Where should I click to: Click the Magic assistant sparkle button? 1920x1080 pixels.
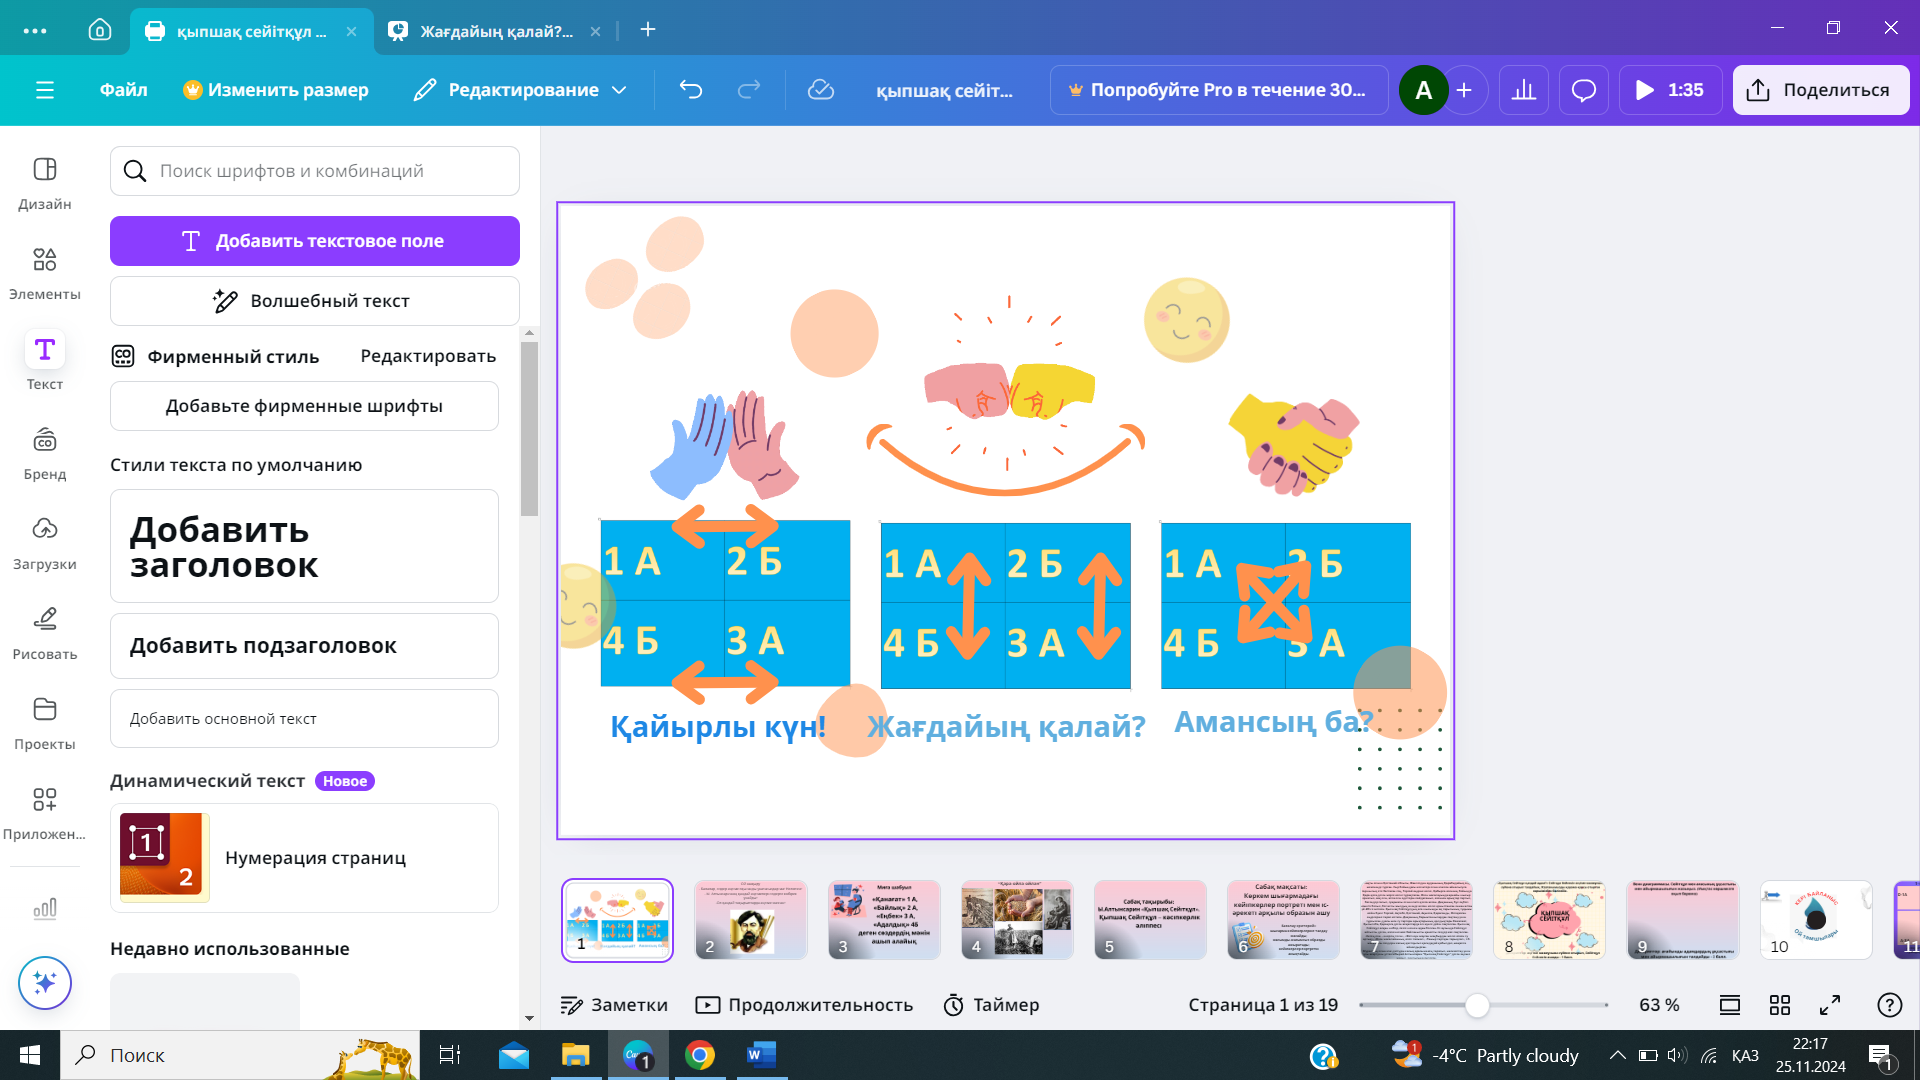(44, 983)
